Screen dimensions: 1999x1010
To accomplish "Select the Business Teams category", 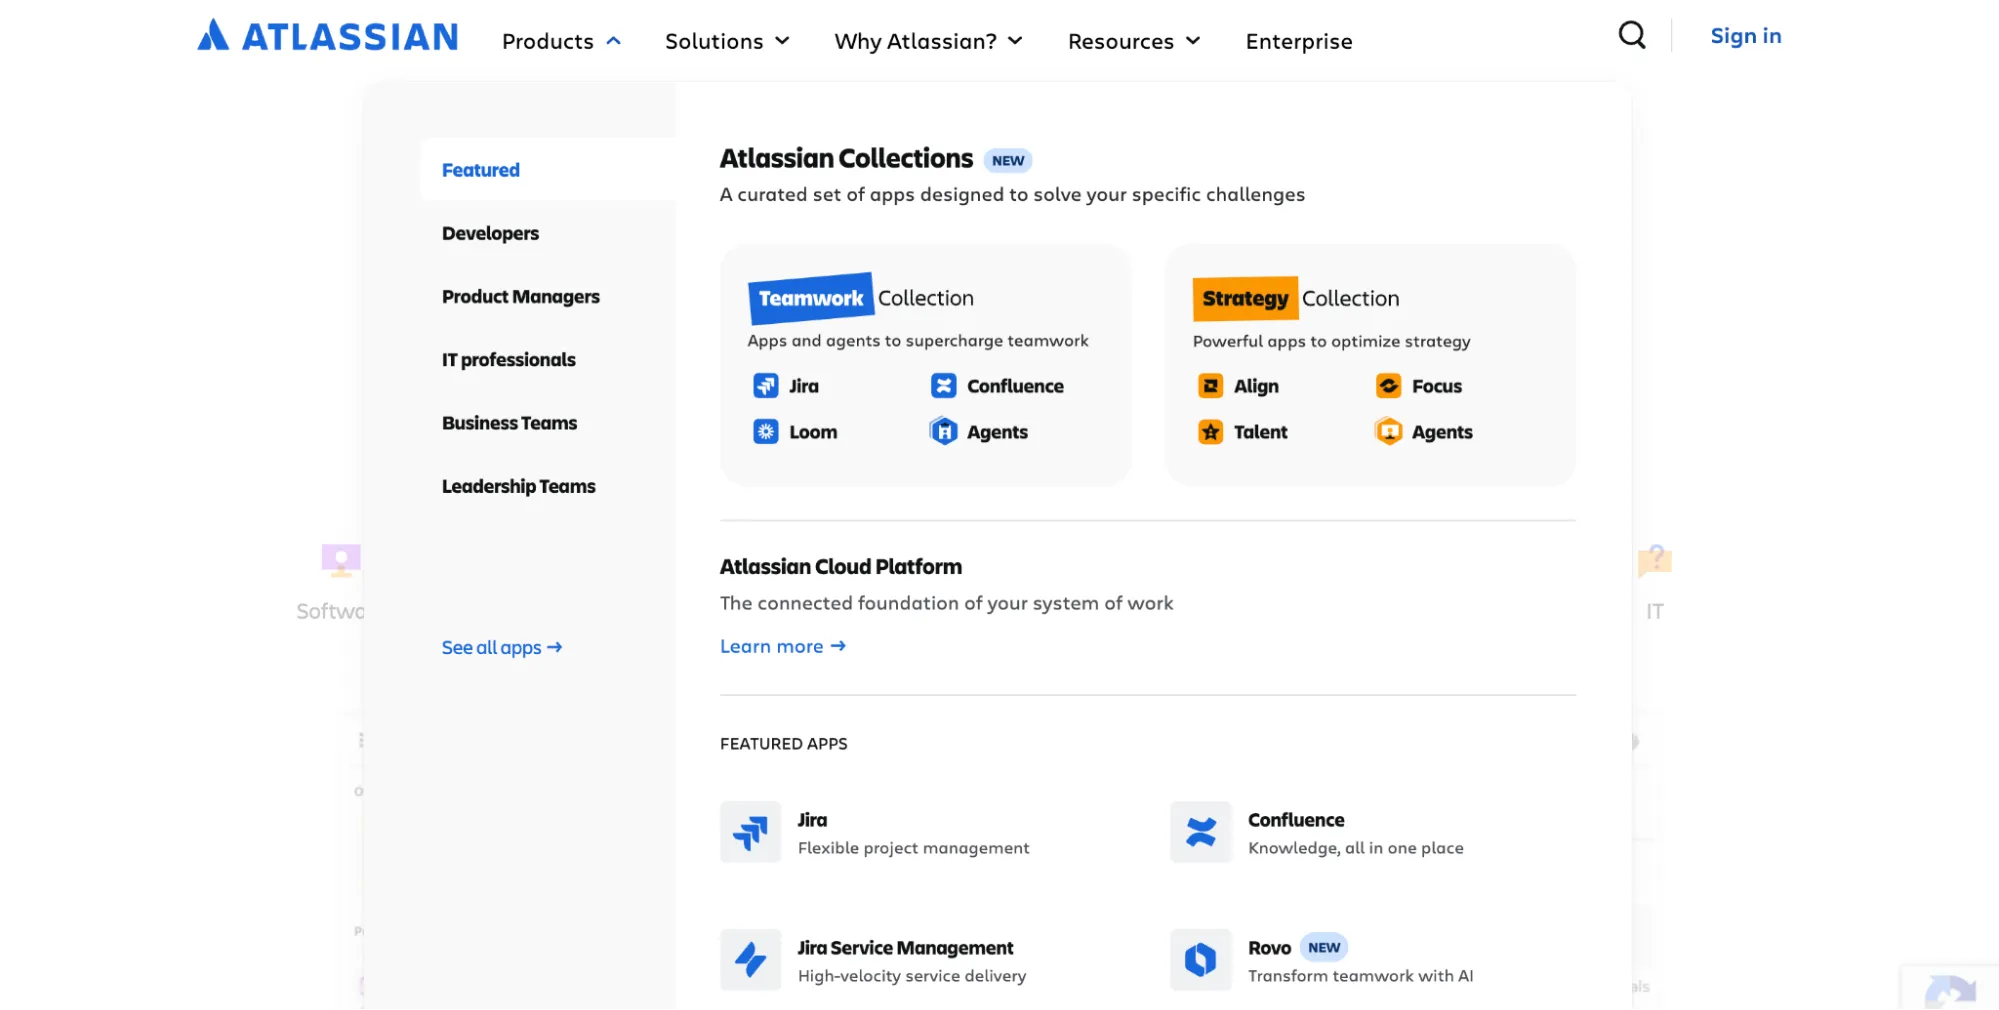I will click(509, 423).
